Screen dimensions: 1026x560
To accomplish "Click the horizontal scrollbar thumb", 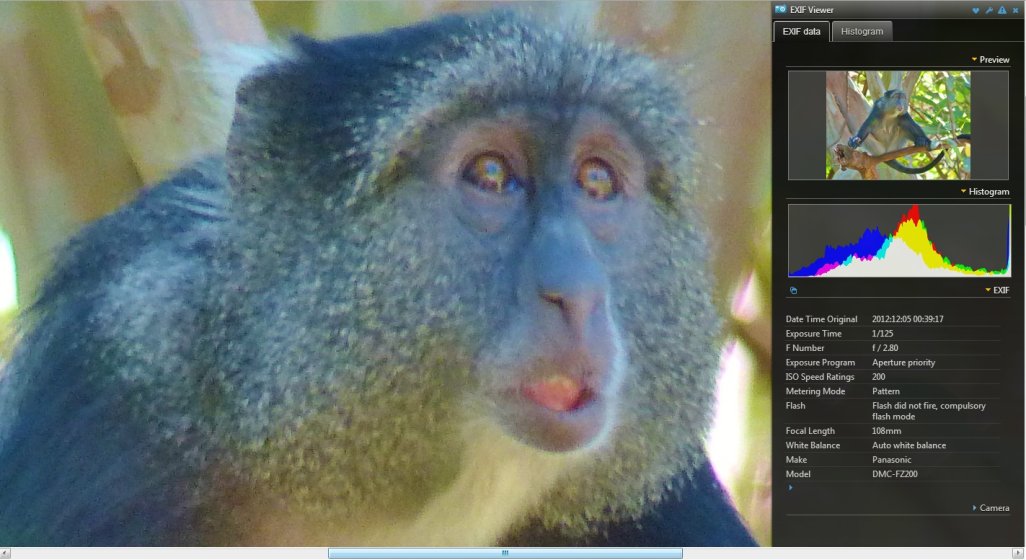I will [505, 553].
